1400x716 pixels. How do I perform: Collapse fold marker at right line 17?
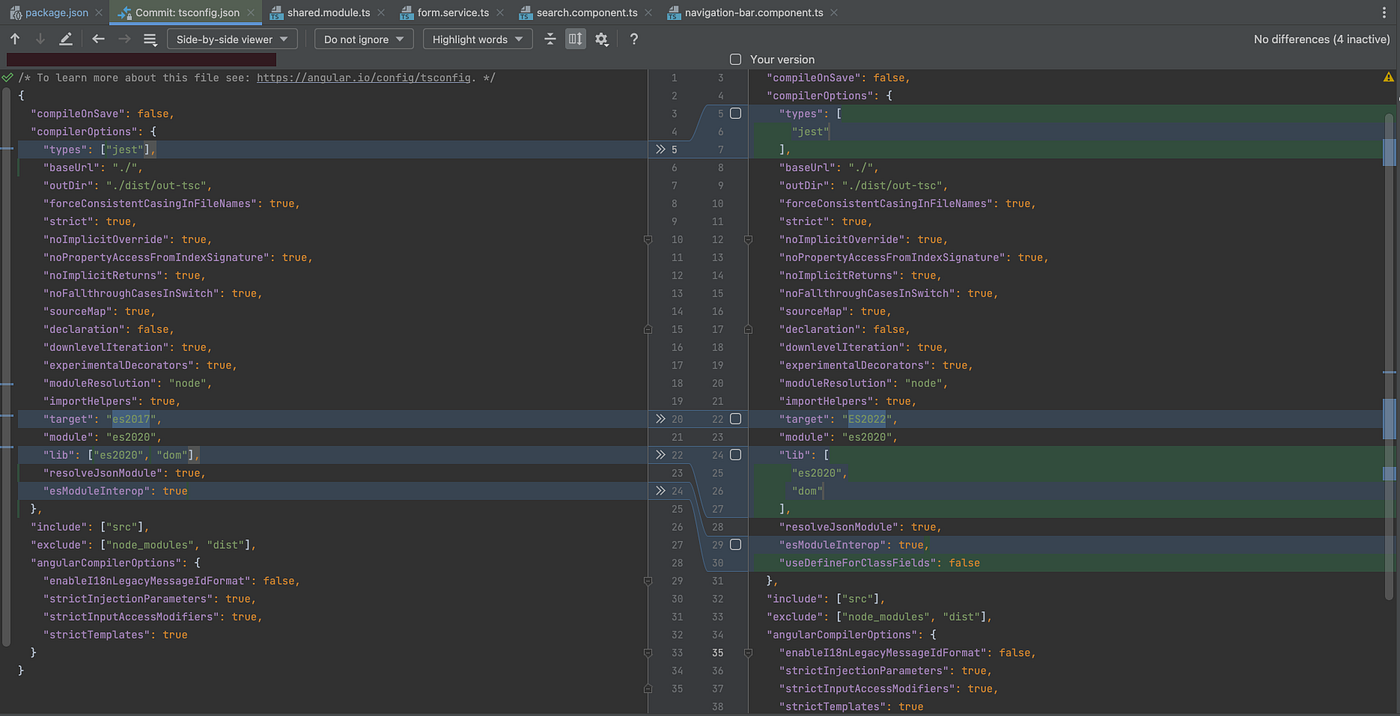749,329
